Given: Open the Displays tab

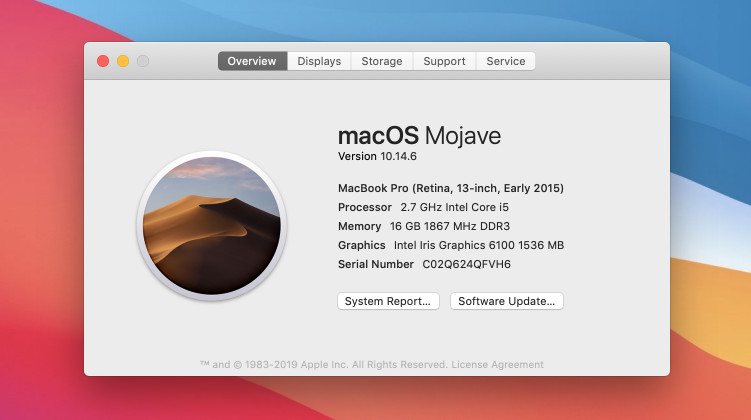Looking at the screenshot, I should pos(319,61).
